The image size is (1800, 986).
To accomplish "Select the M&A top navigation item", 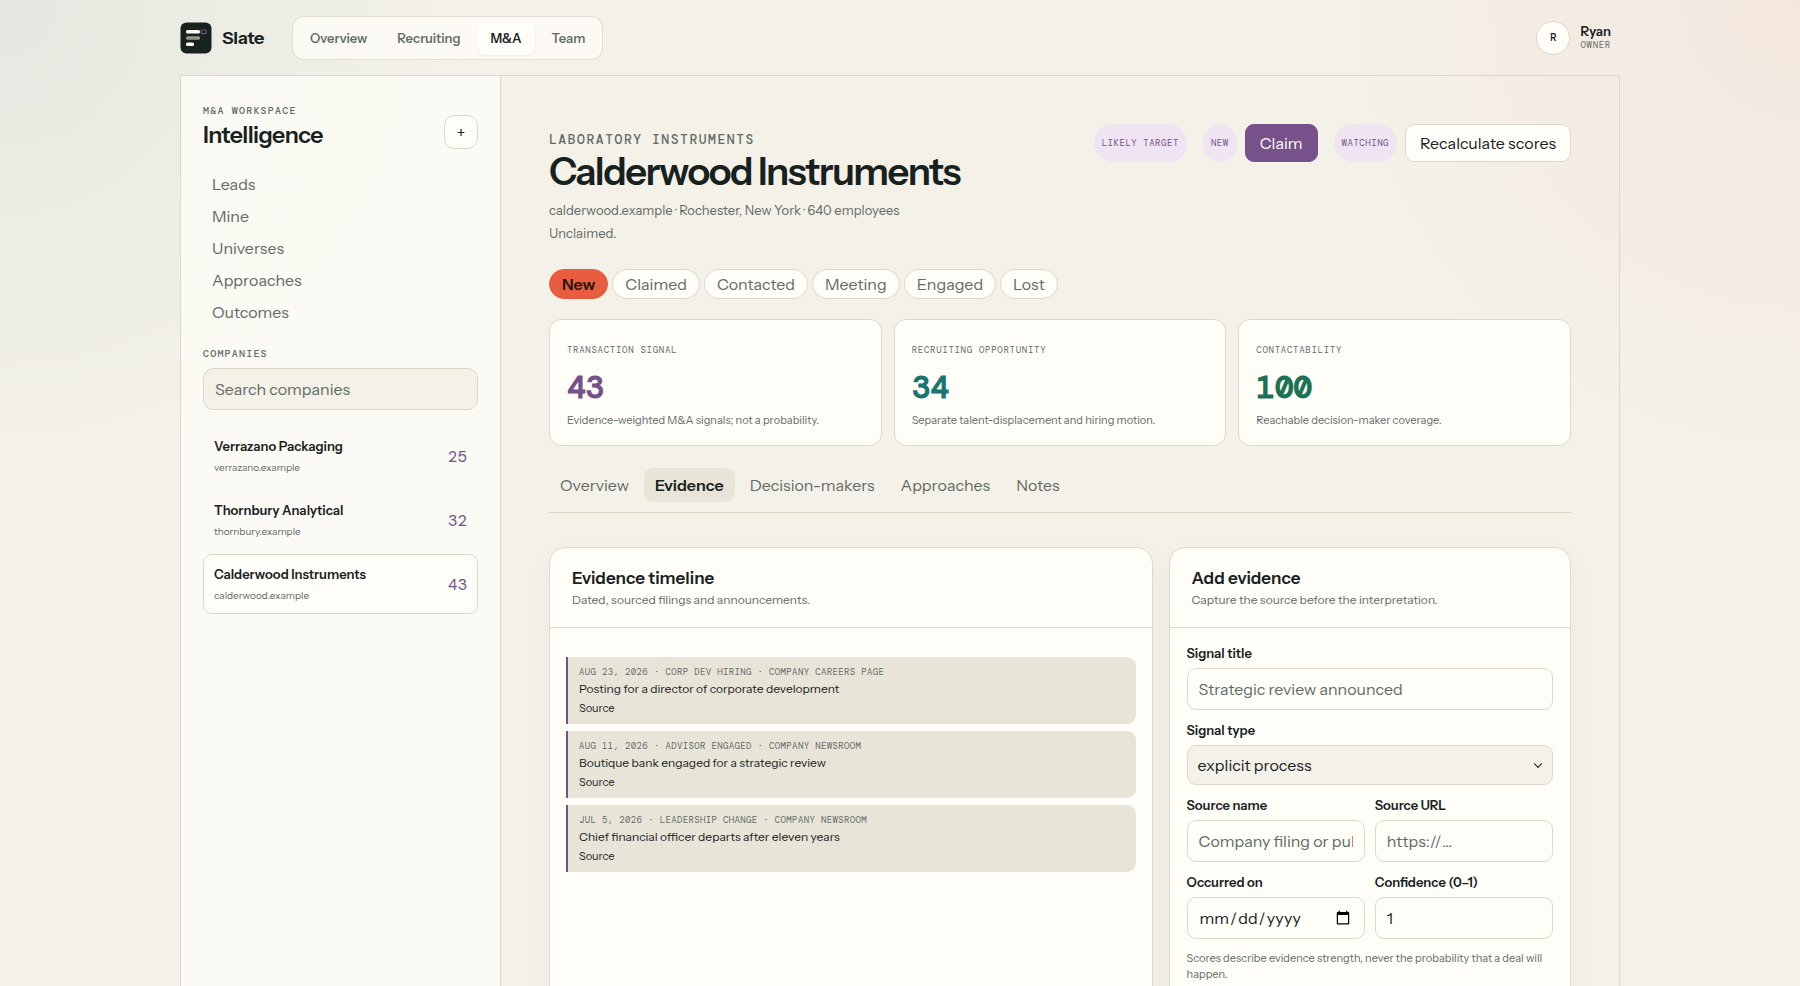I will coord(506,38).
